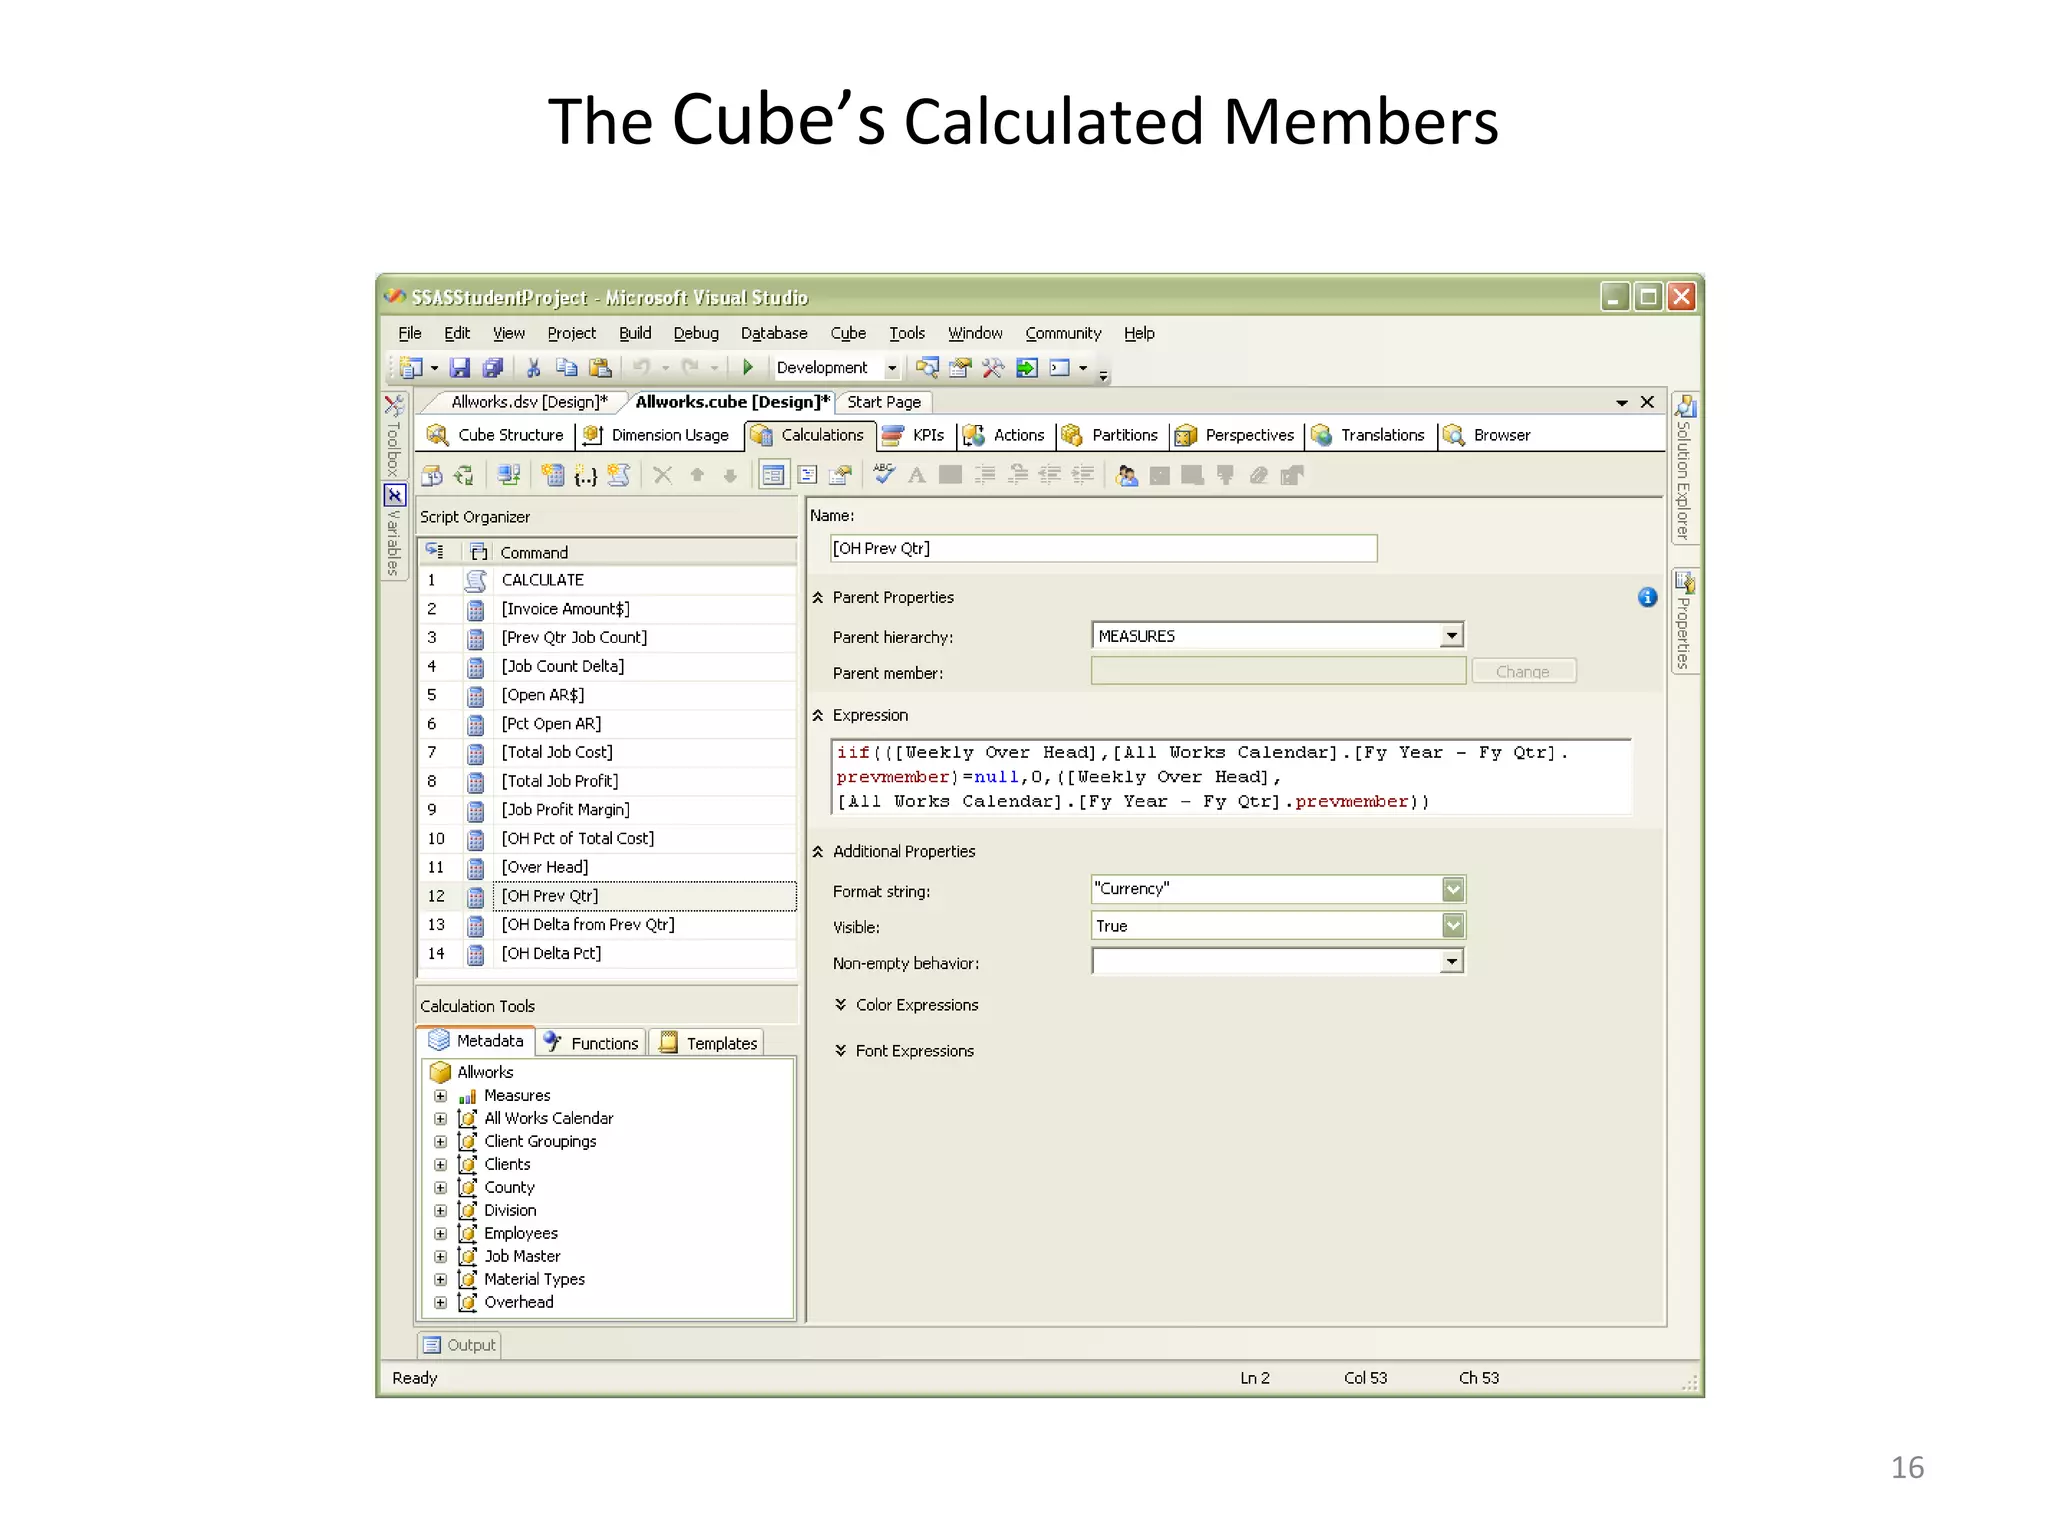Collapse the Parent Properties section
This screenshot has height=1536, width=2048.
point(818,598)
